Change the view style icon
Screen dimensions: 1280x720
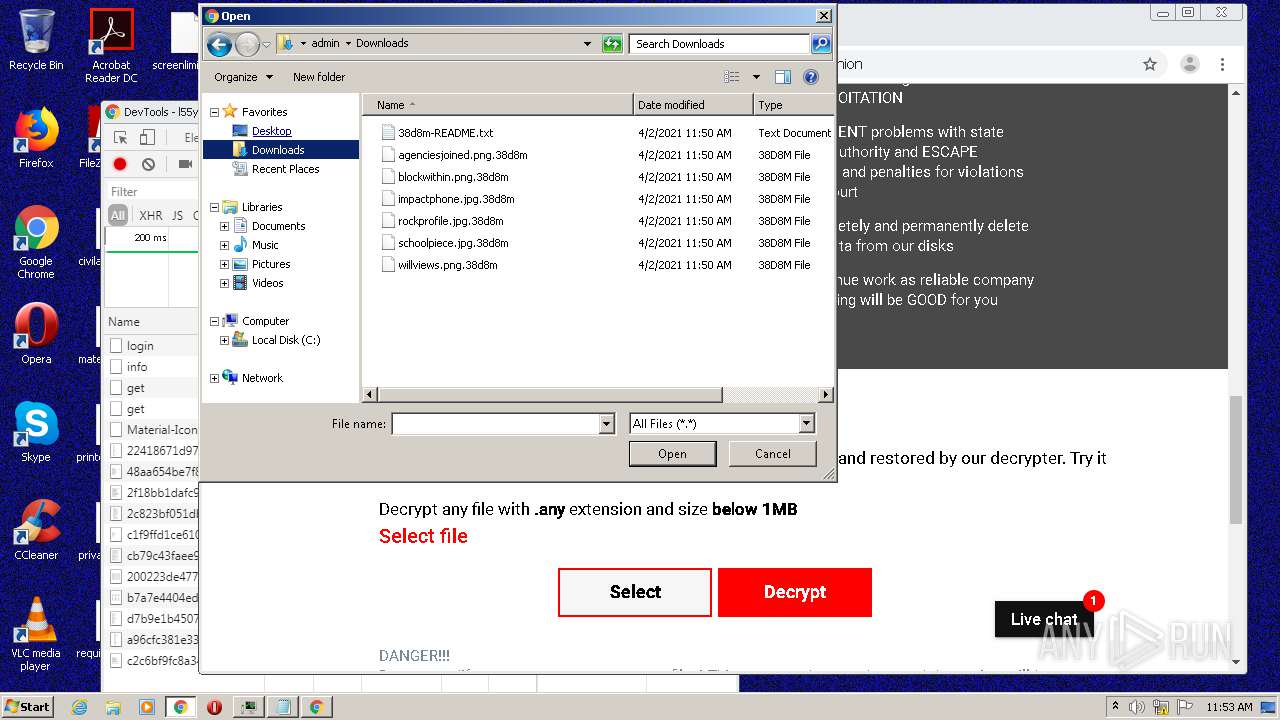click(x=732, y=77)
